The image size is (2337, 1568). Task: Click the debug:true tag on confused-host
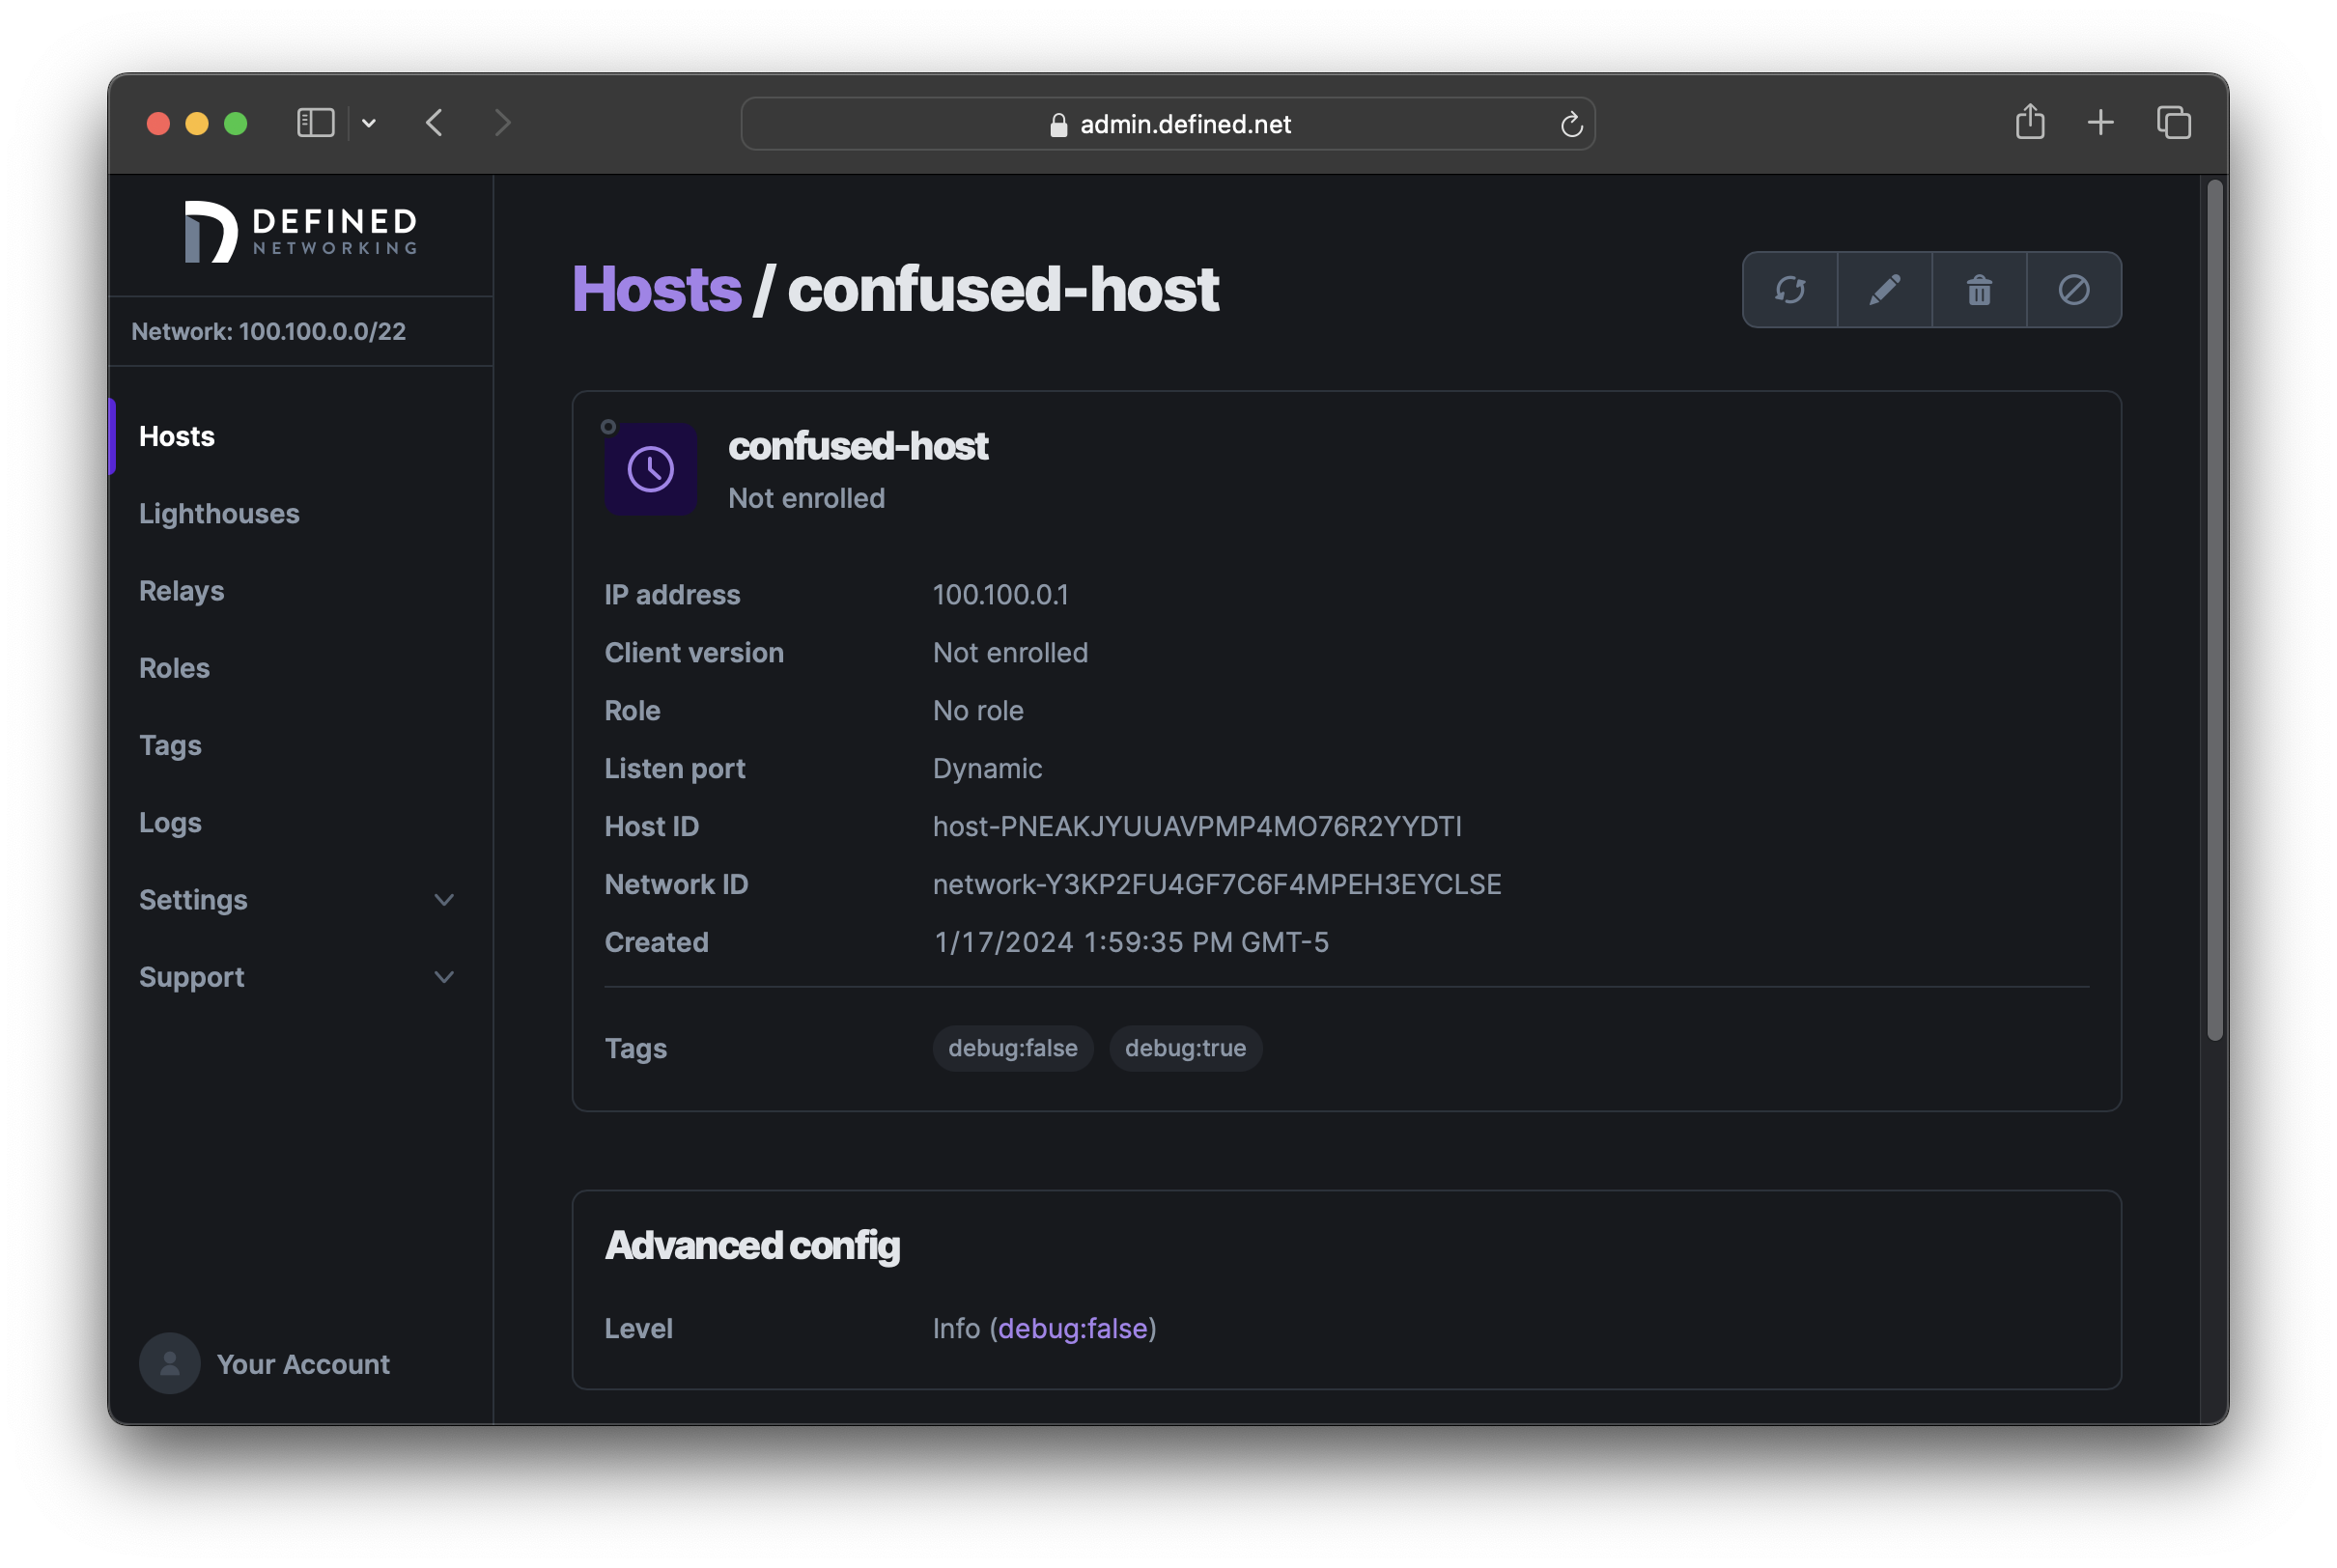(x=1183, y=1047)
